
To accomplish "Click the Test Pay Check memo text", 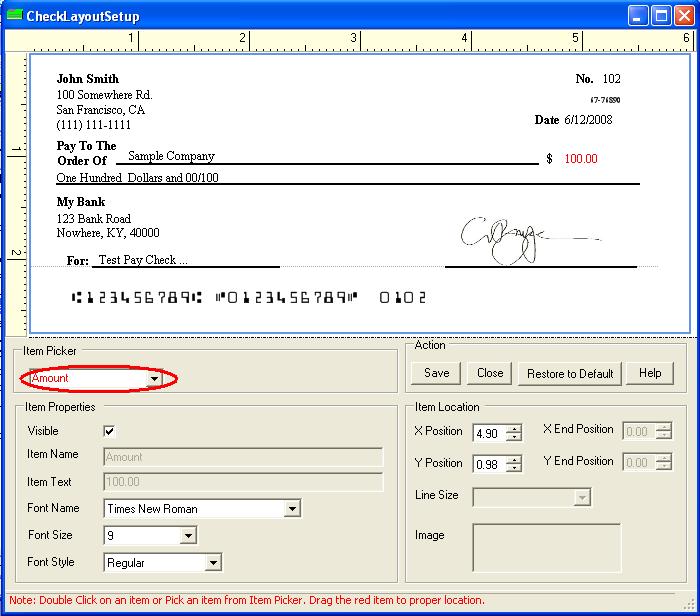I will 142,260.
